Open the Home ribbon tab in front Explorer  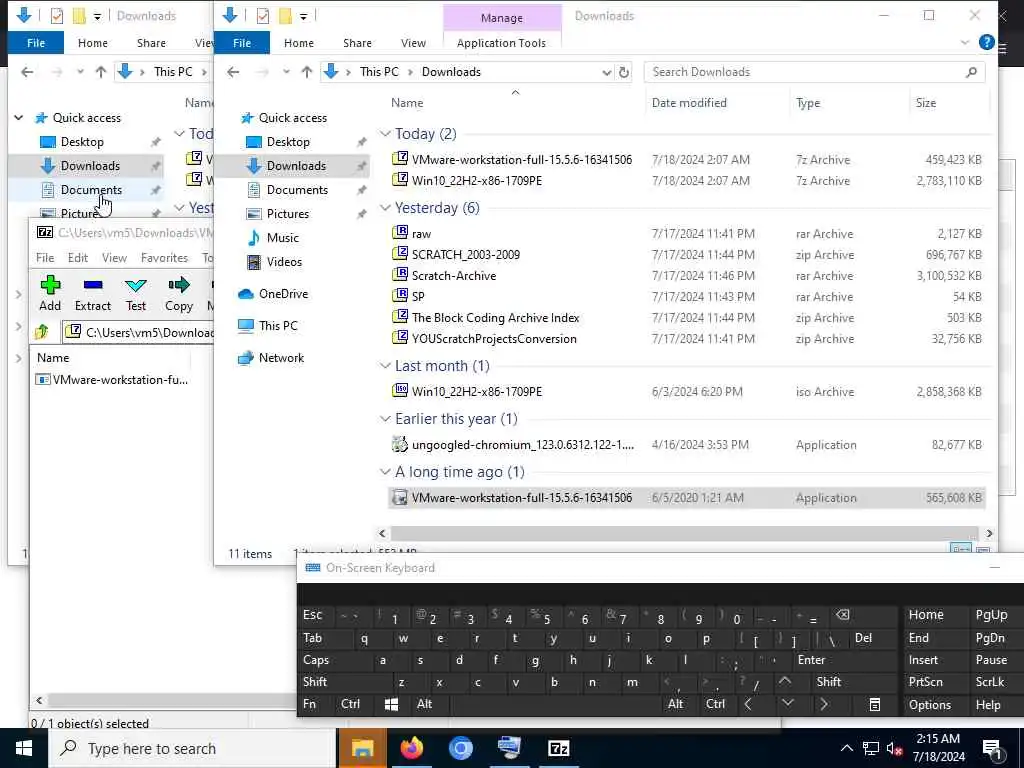[x=298, y=42]
